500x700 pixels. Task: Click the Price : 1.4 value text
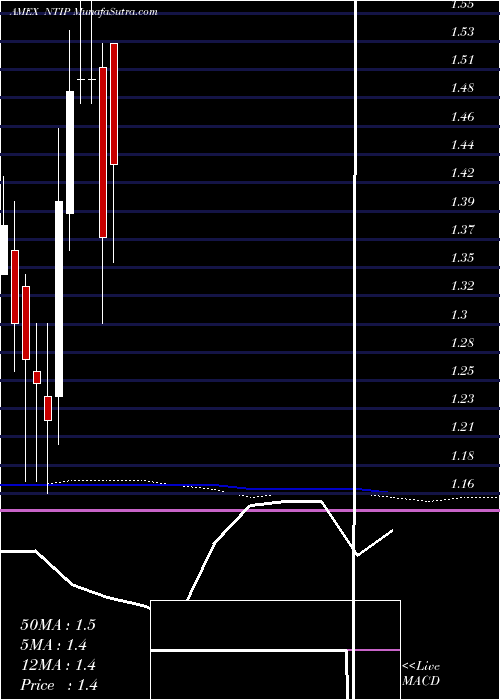[59, 685]
